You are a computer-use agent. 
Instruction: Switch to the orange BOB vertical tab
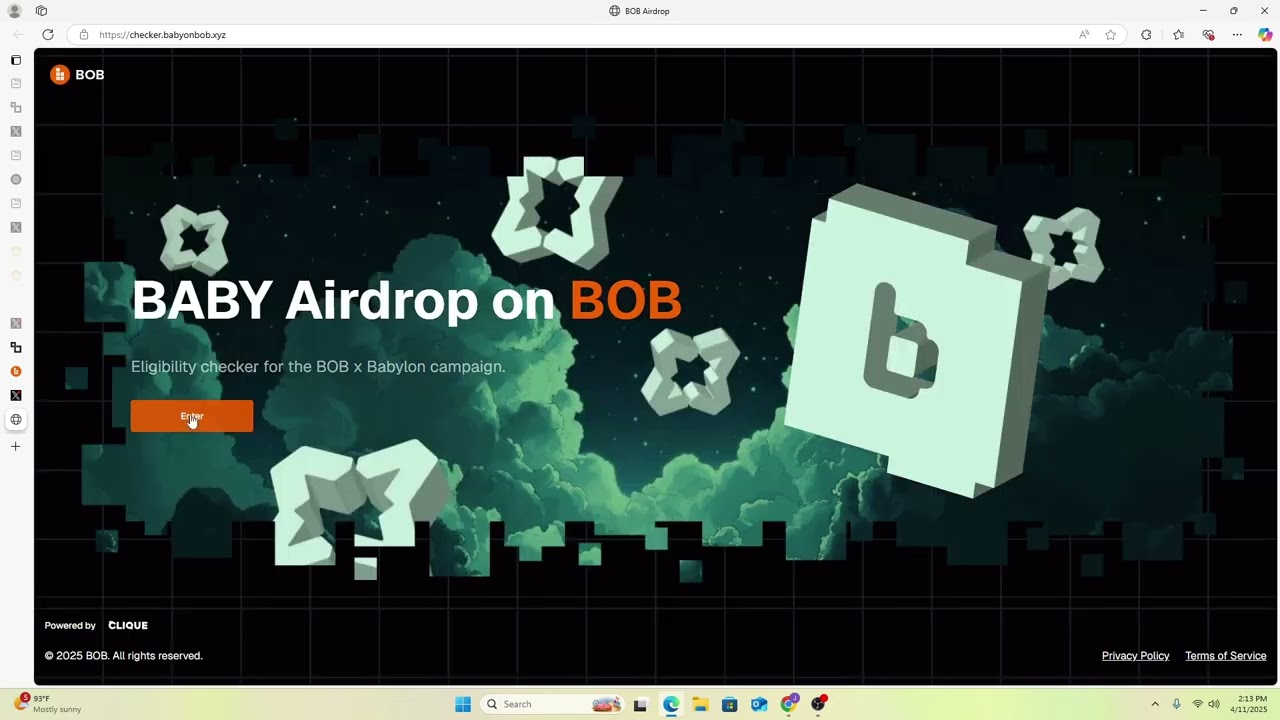pos(16,371)
